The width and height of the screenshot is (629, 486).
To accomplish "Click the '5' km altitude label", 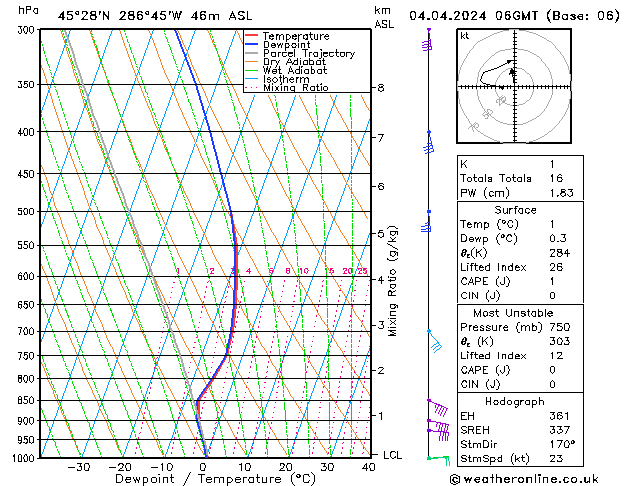I will pyautogui.click(x=381, y=233).
